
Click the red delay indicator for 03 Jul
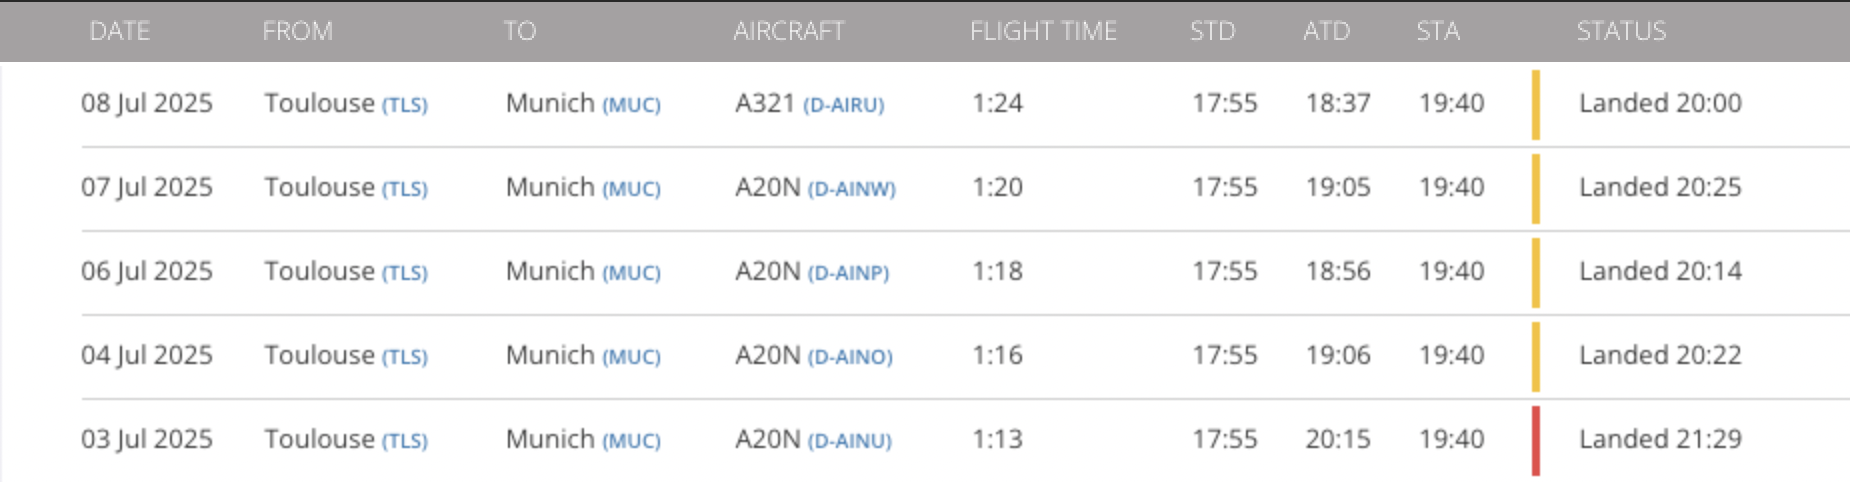click(x=1535, y=440)
